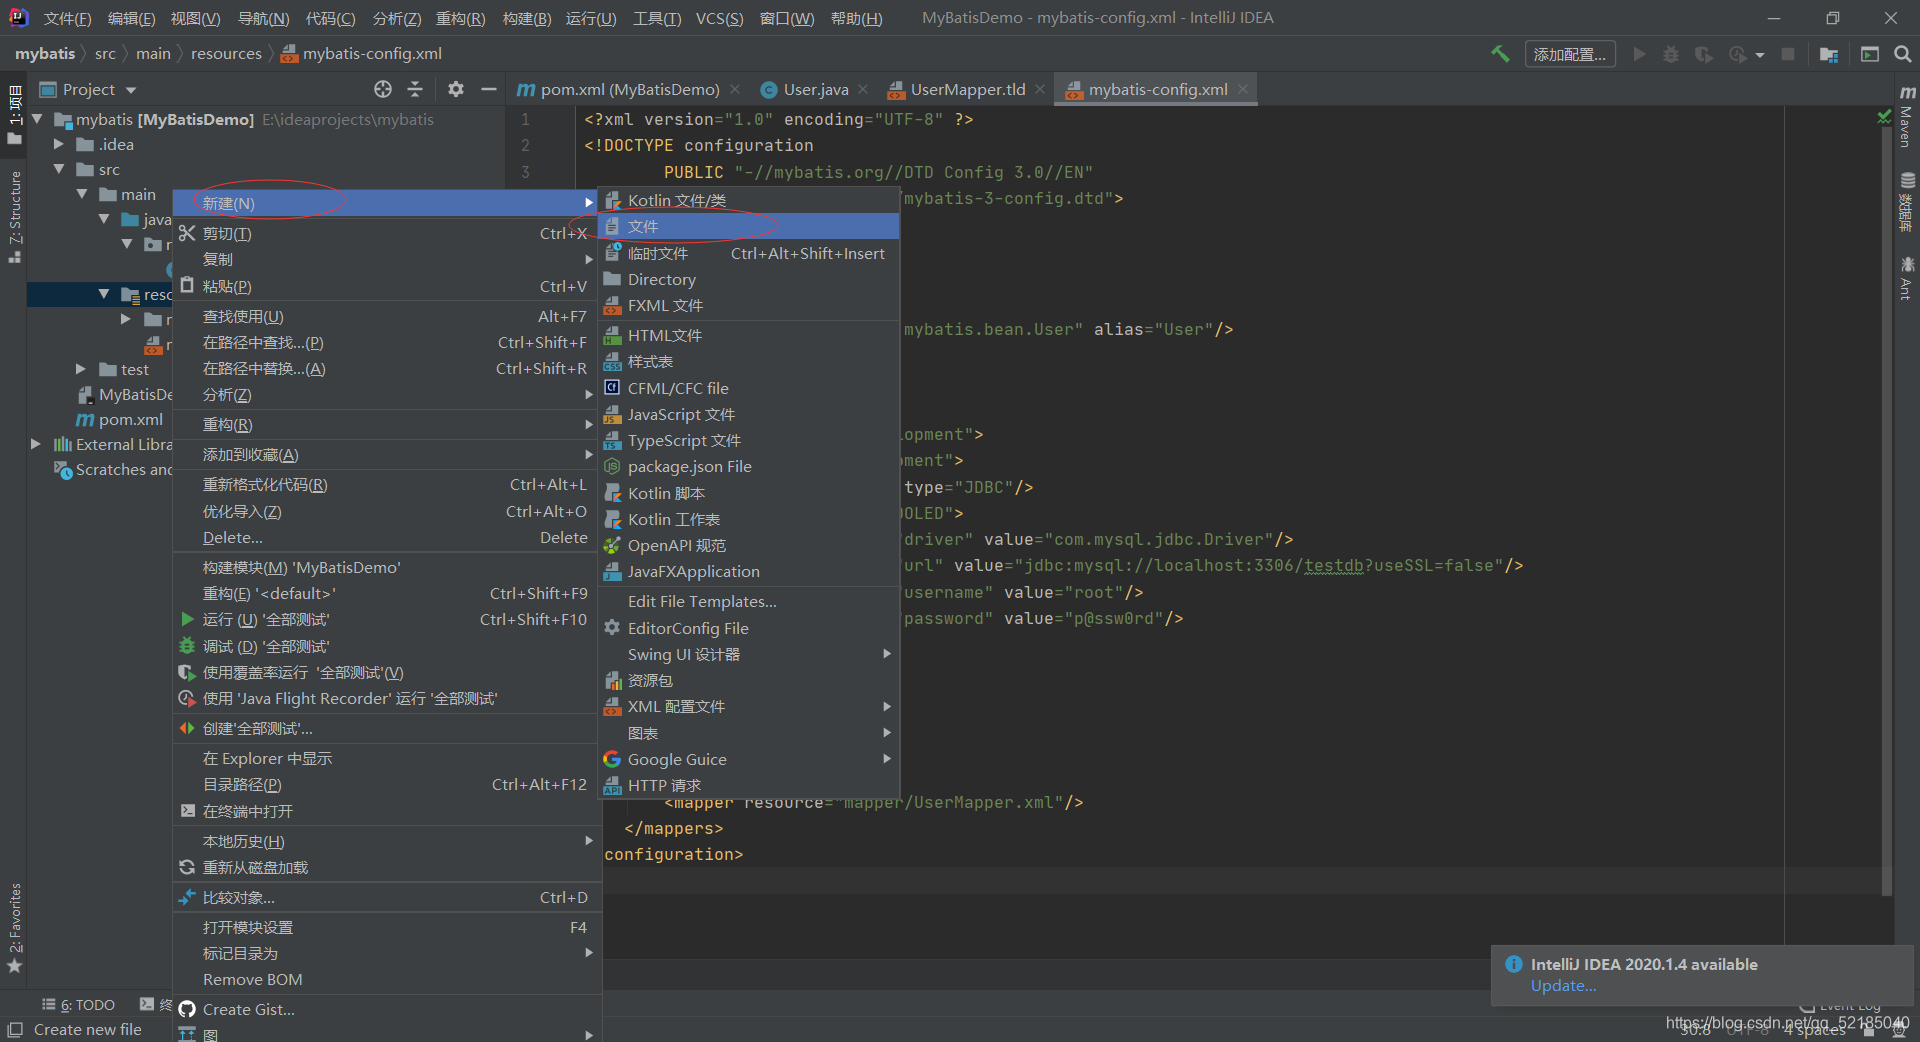This screenshot has height=1042, width=1920.
Task: Click 重新格式化代码(R) entry
Action: (385, 484)
